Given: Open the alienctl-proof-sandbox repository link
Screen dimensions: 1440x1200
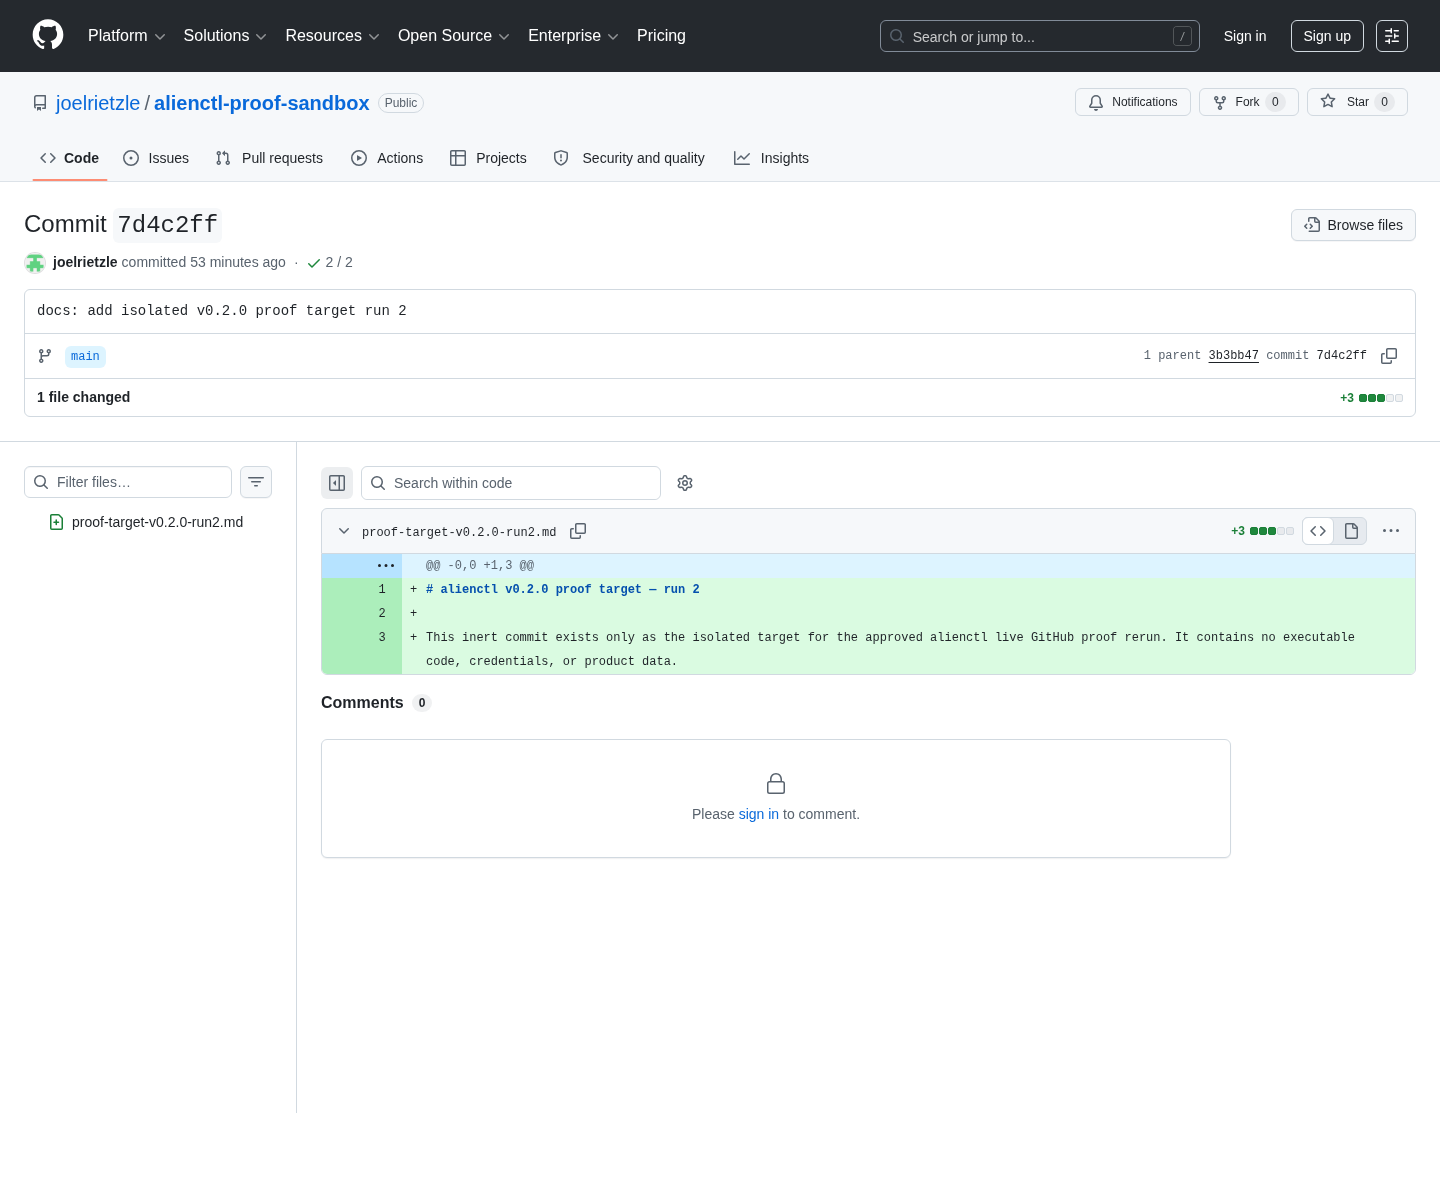Looking at the screenshot, I should point(262,103).
